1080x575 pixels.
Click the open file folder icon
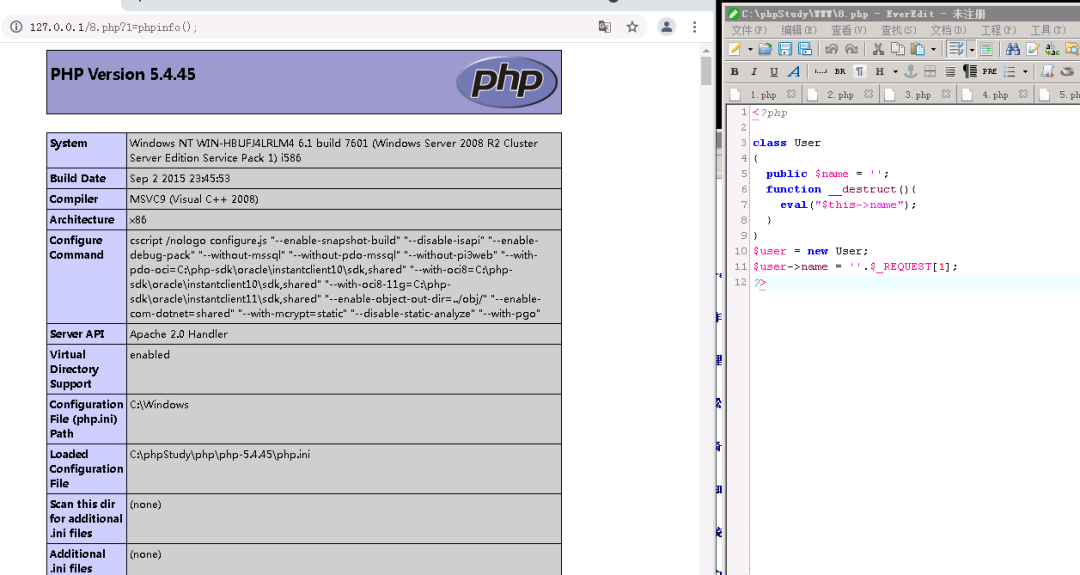(x=765, y=49)
